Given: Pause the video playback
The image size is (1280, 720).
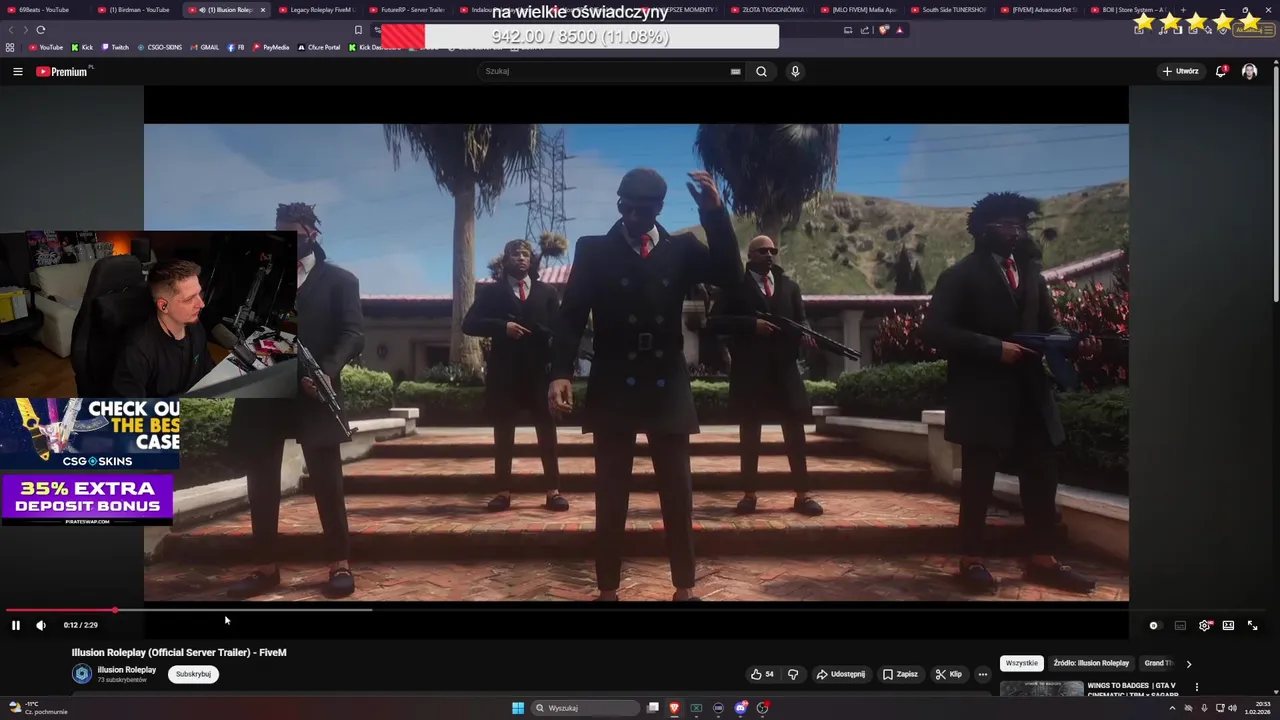Looking at the screenshot, I should pyautogui.click(x=16, y=625).
